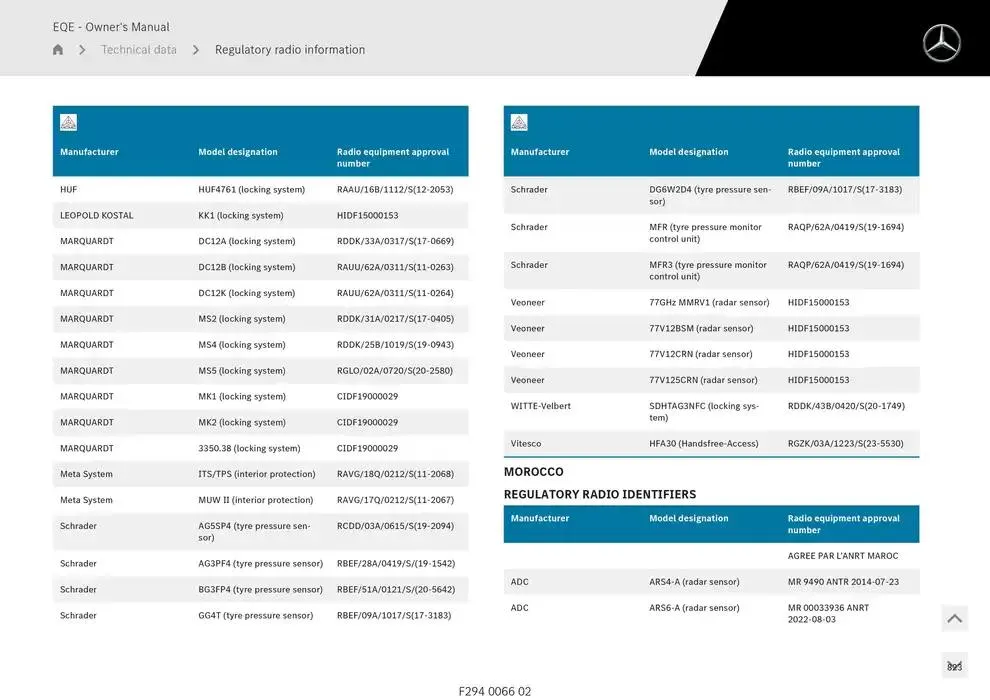This screenshot has height=700, width=990.
Task: Click Regulatory radio information breadcrumb
Action: click(x=290, y=50)
